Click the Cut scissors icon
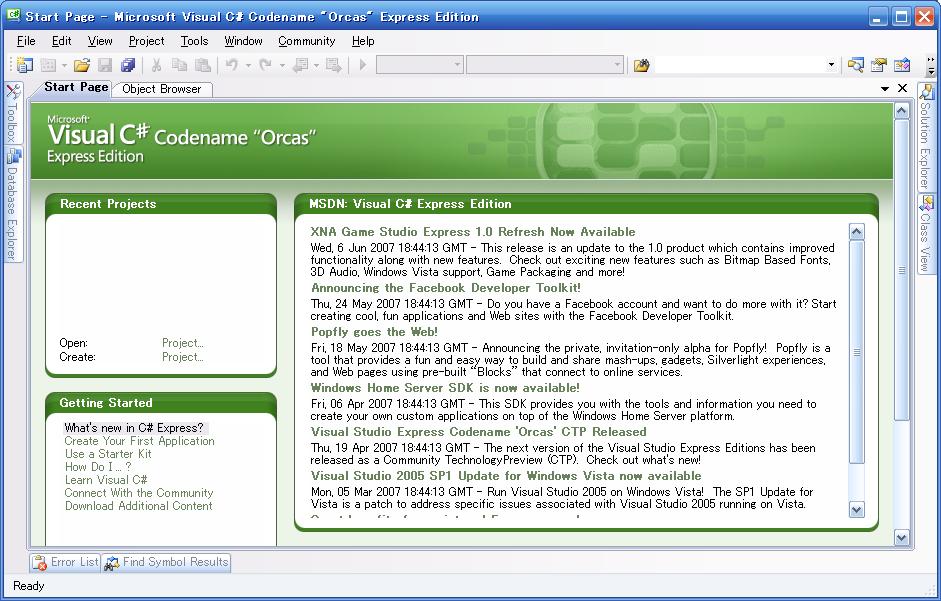The width and height of the screenshot is (941, 601). 157,65
